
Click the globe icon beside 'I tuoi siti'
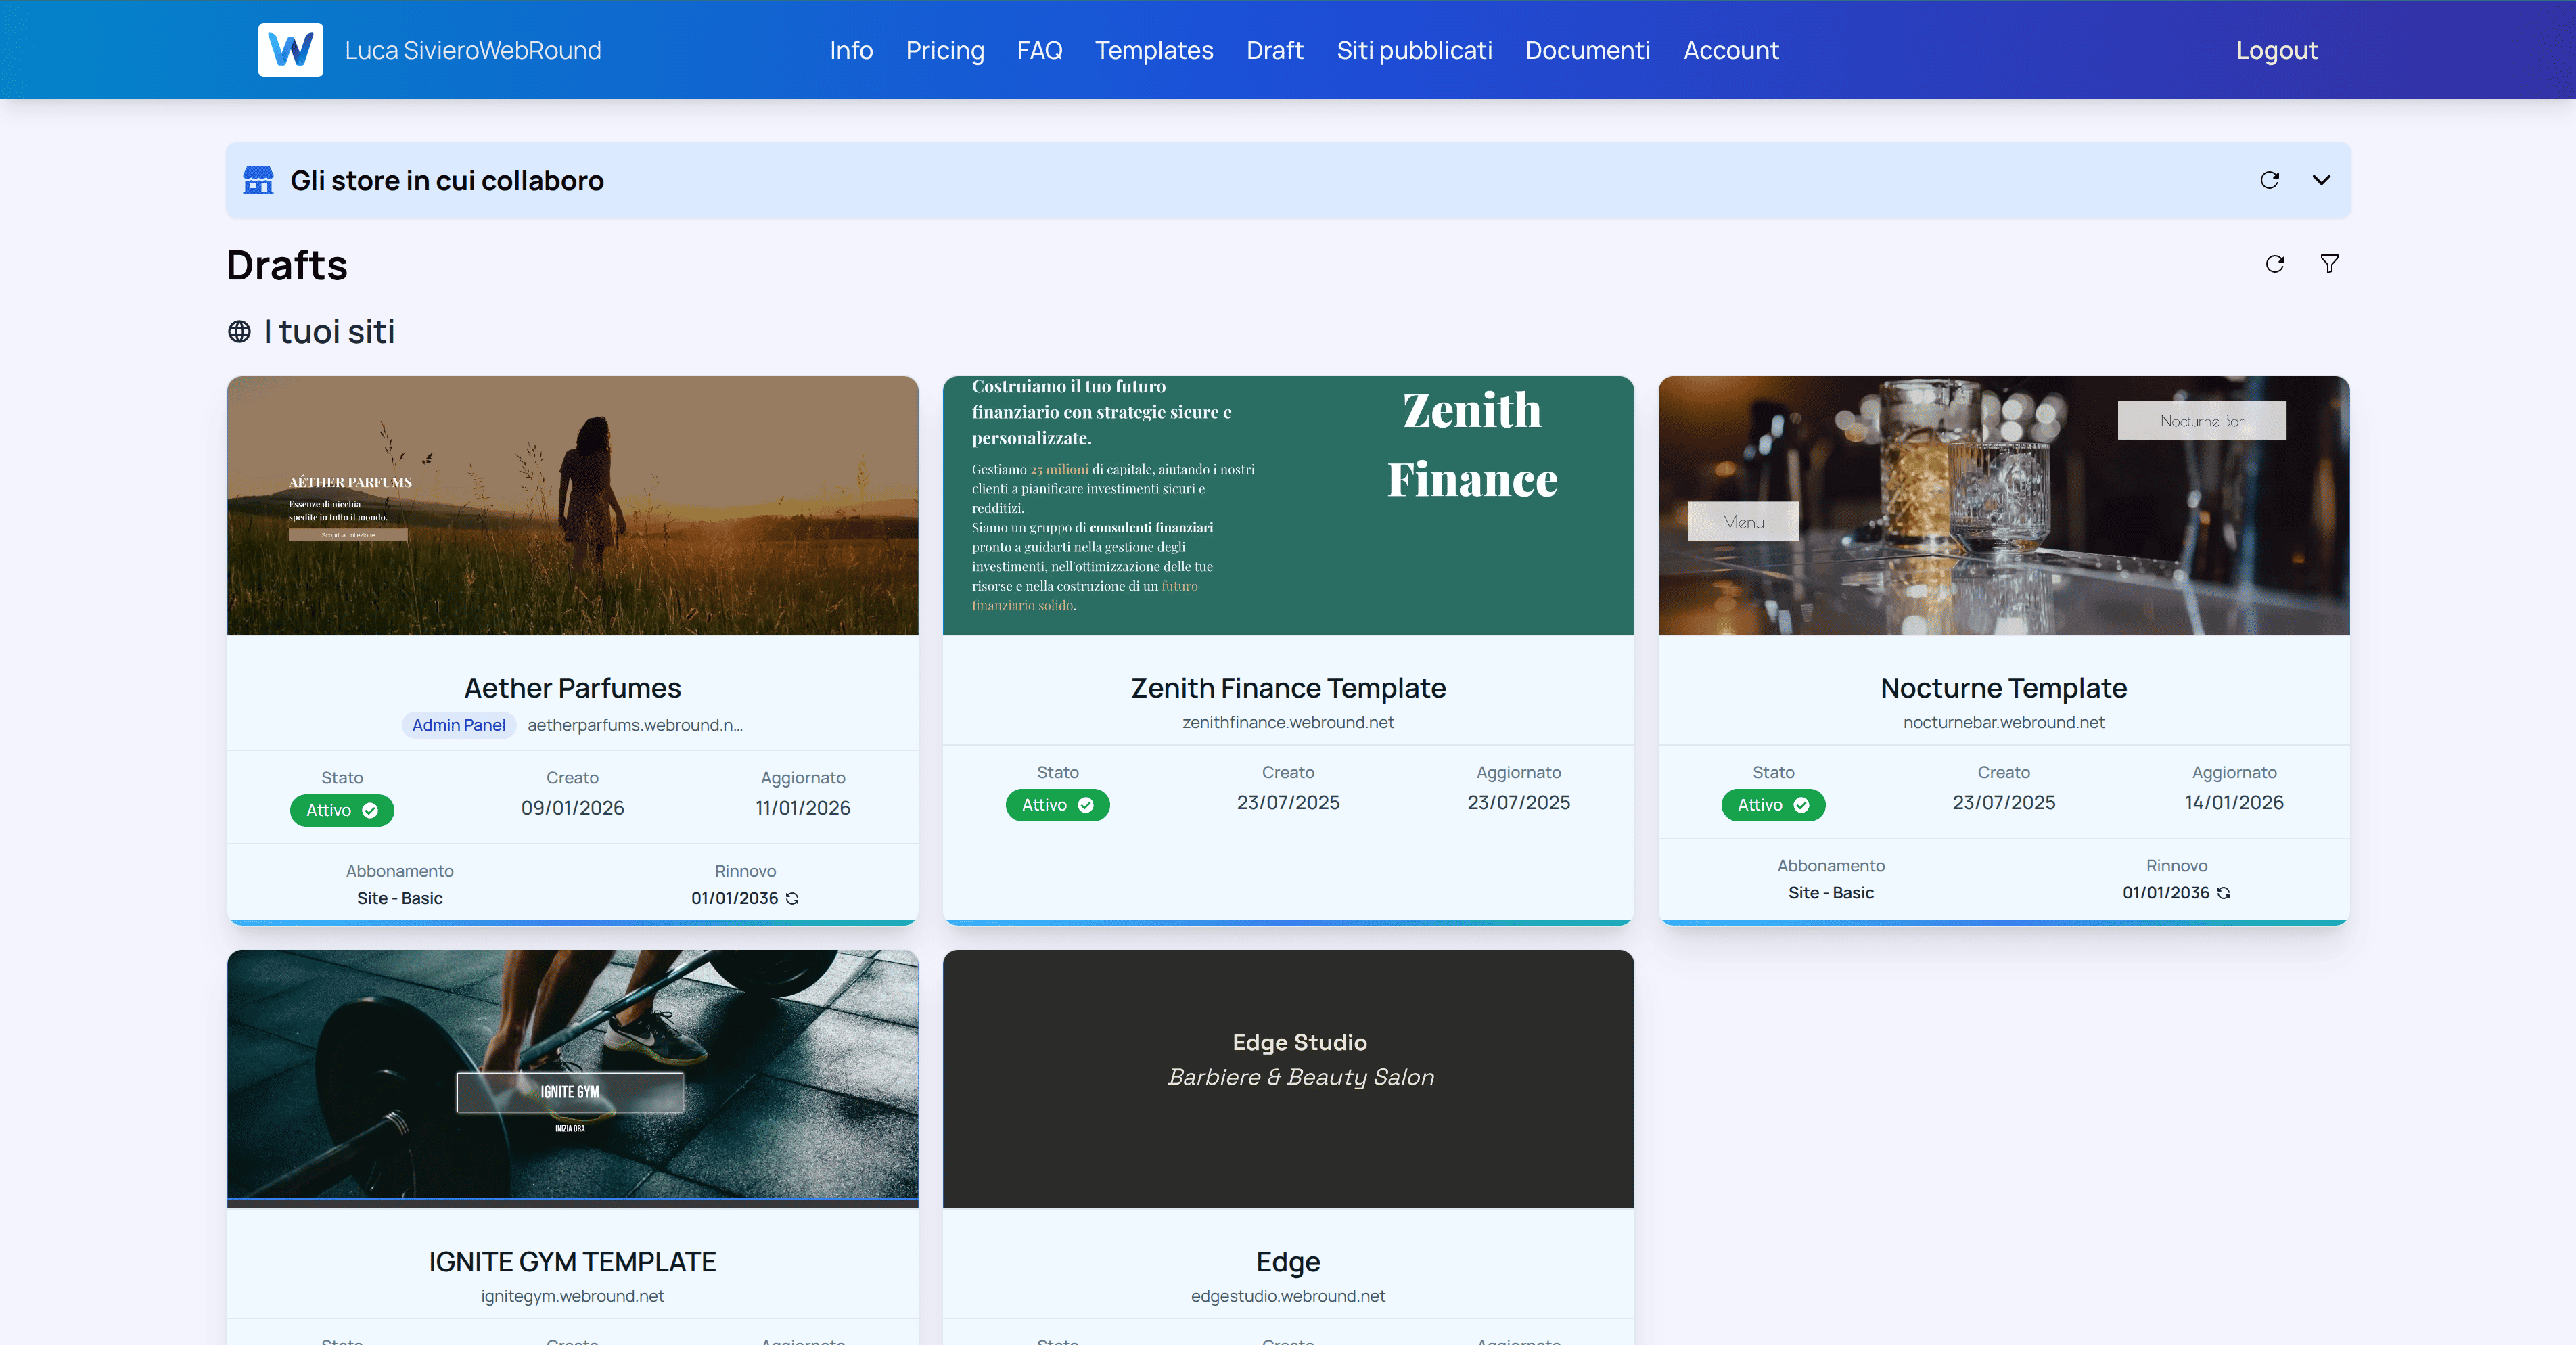tap(239, 331)
